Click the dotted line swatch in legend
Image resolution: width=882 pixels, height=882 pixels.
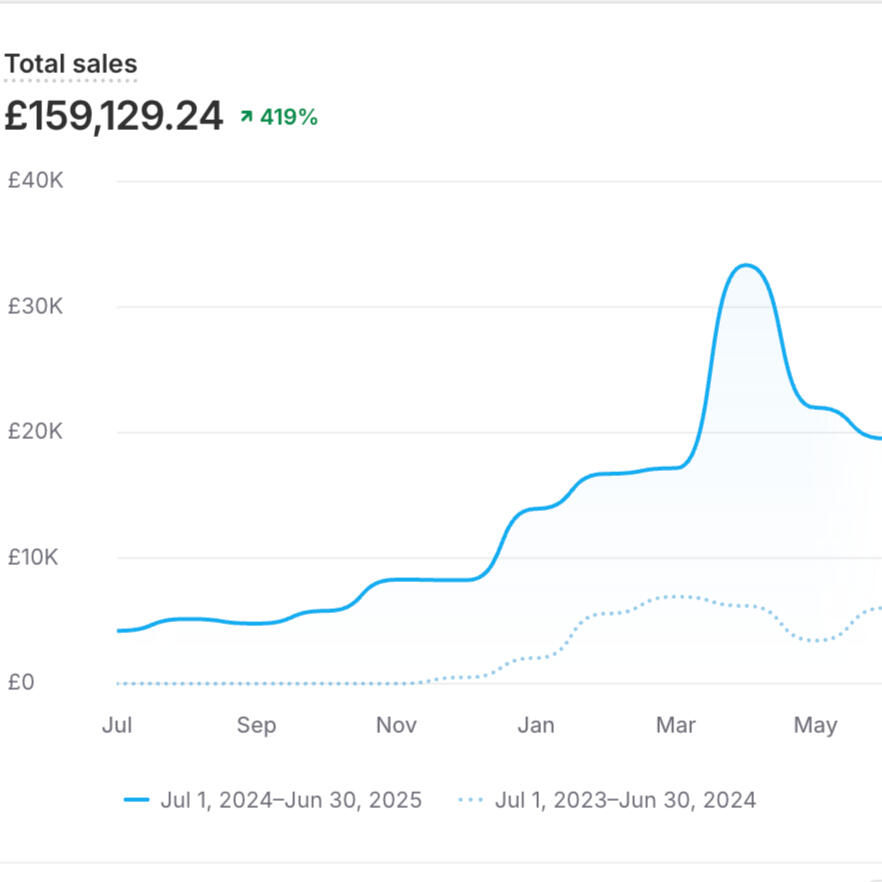tap(470, 800)
